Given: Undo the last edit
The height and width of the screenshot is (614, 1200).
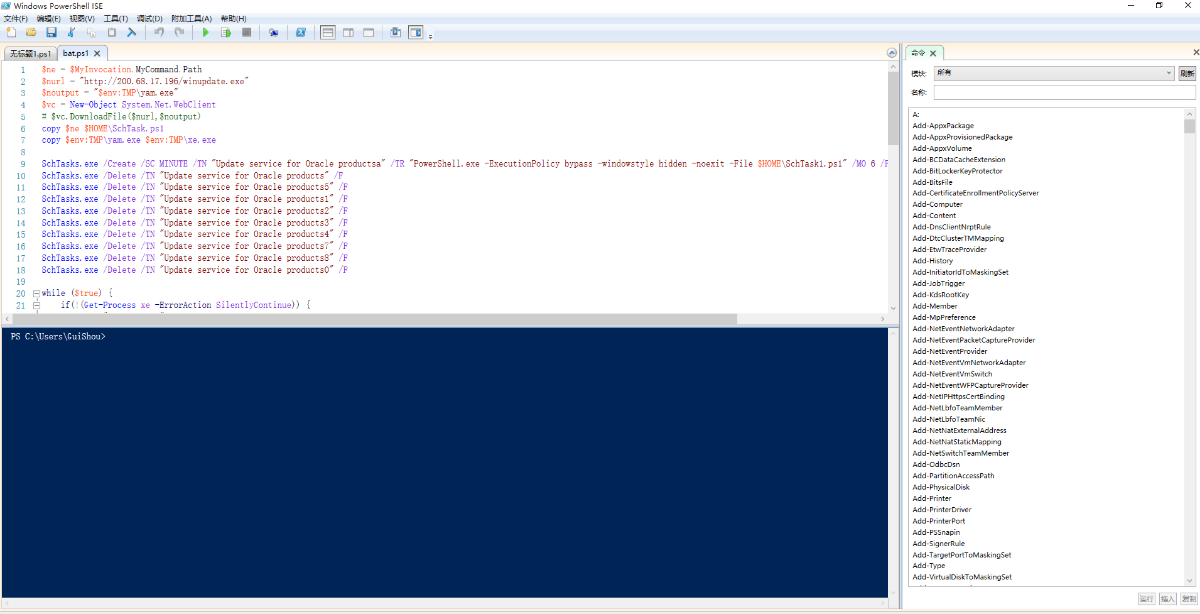Looking at the screenshot, I should pos(159,33).
